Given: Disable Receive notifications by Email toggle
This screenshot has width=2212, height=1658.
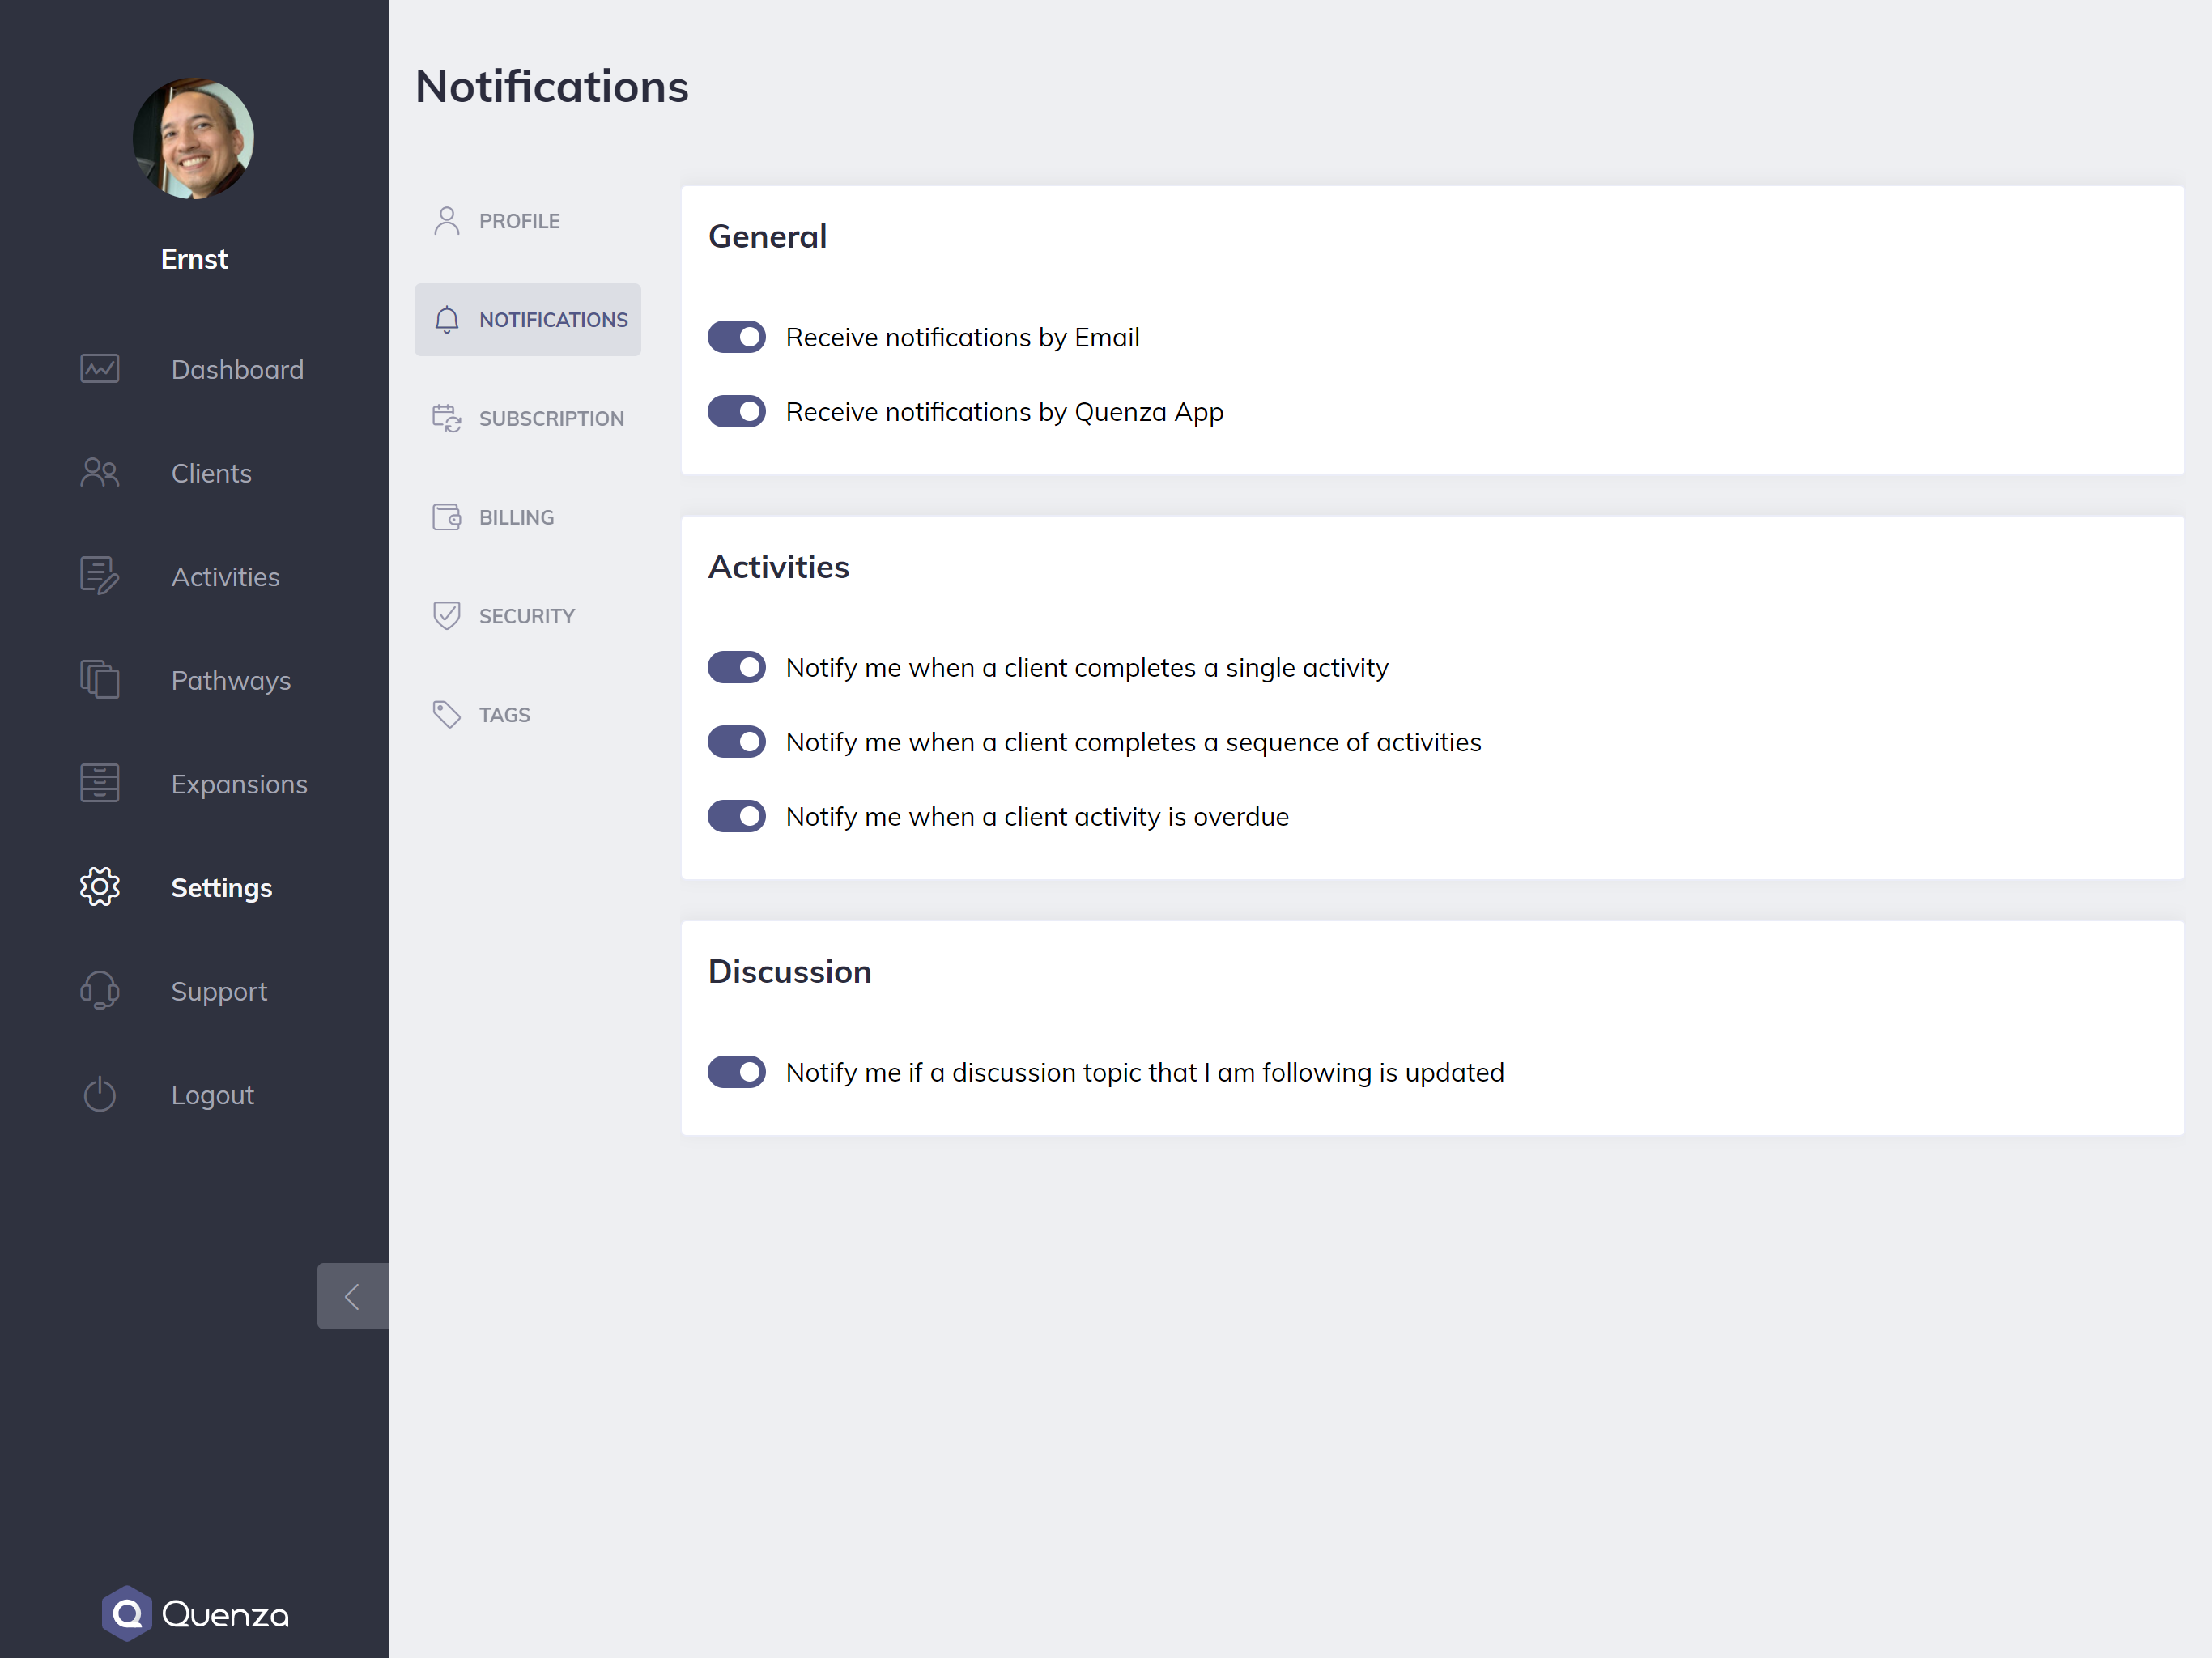Looking at the screenshot, I should click(x=736, y=337).
